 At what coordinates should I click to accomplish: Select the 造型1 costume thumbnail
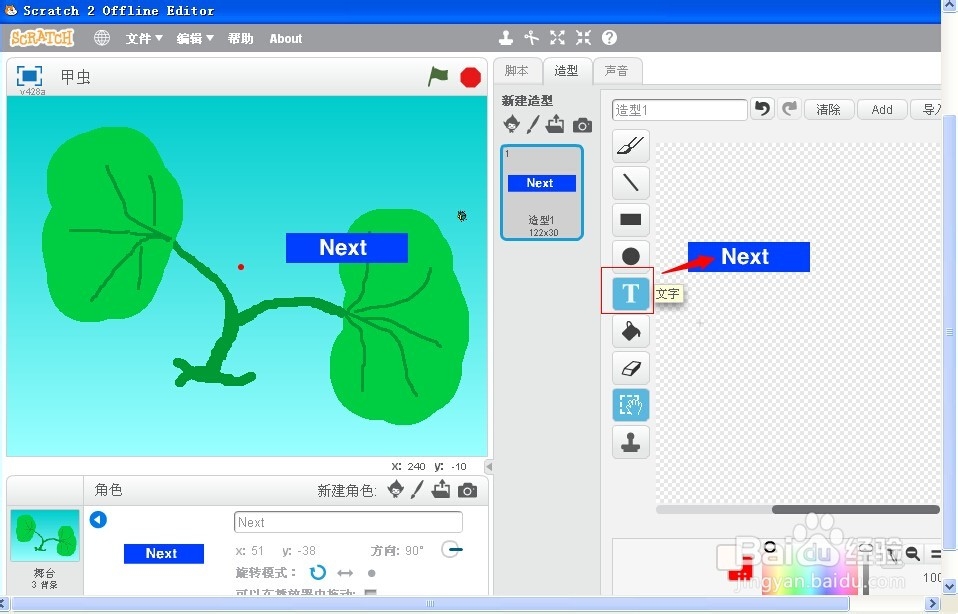(x=542, y=192)
